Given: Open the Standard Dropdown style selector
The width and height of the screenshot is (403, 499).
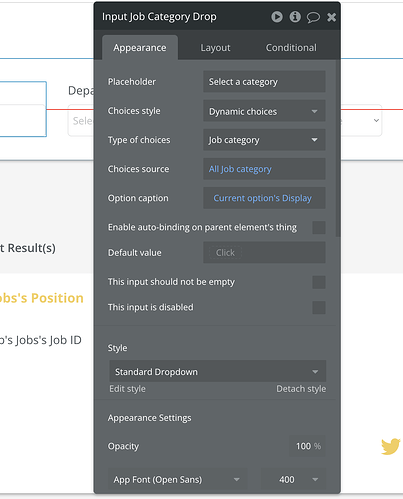Looking at the screenshot, I should pos(218,371).
